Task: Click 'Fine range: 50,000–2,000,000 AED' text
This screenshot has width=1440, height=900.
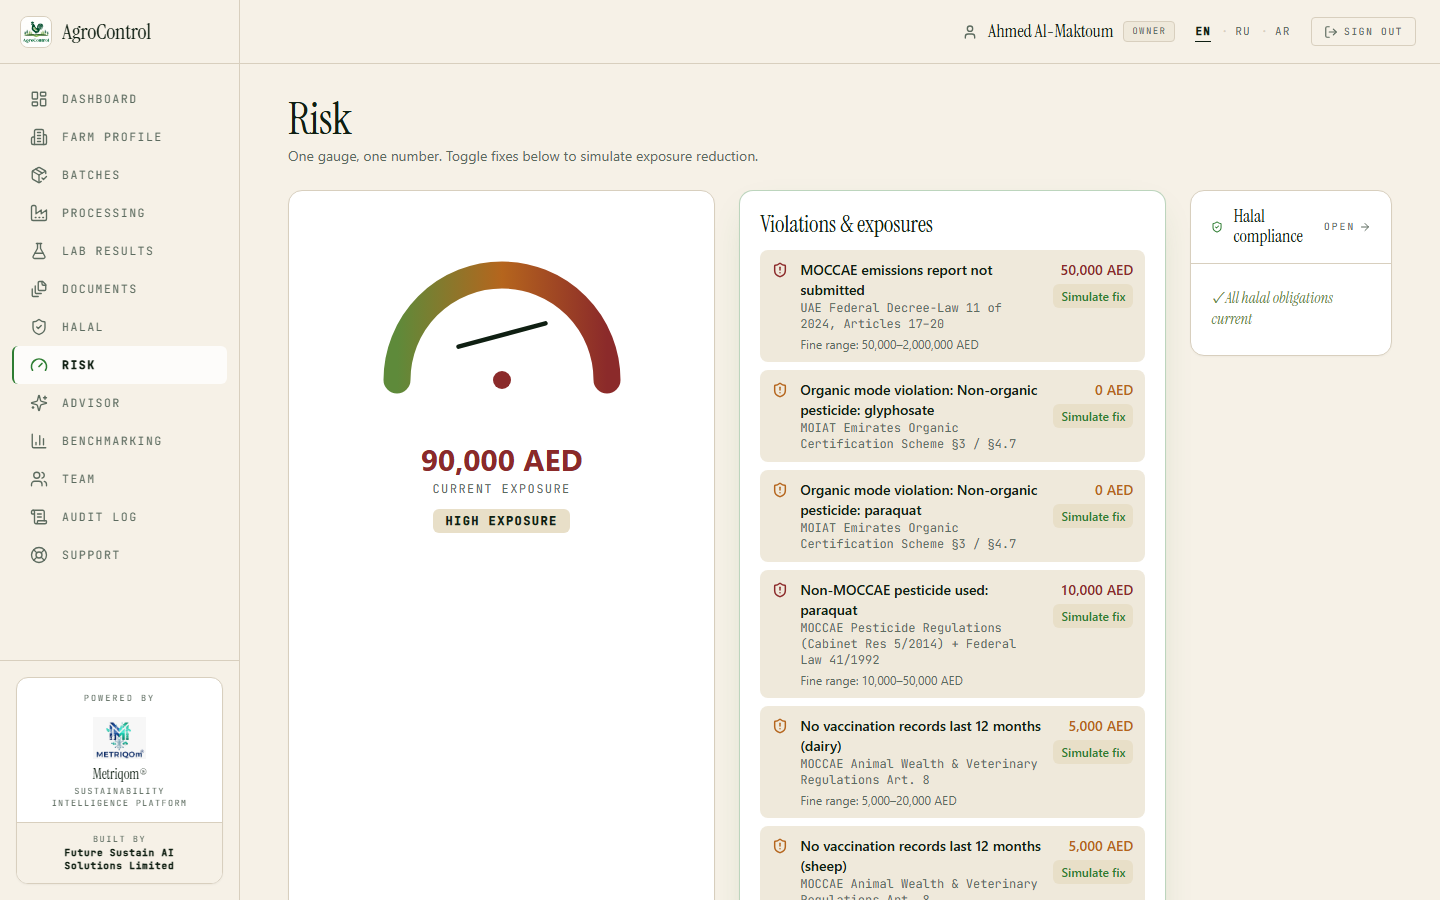Action: pos(889,345)
